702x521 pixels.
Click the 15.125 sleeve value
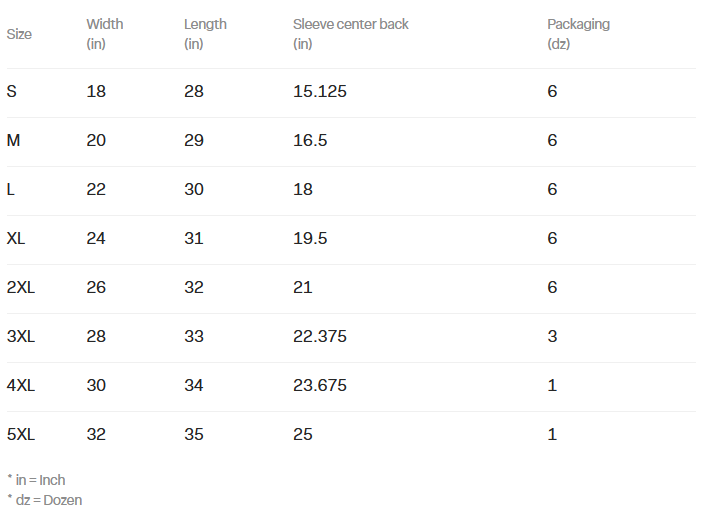[320, 91]
